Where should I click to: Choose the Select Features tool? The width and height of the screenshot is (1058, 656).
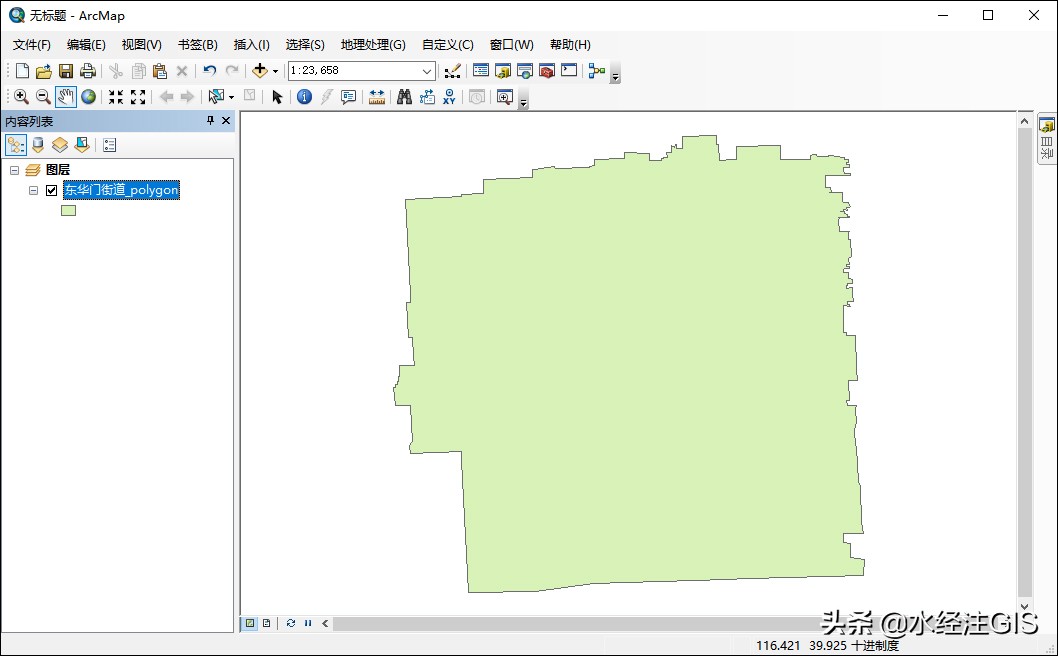pyautogui.click(x=216, y=97)
